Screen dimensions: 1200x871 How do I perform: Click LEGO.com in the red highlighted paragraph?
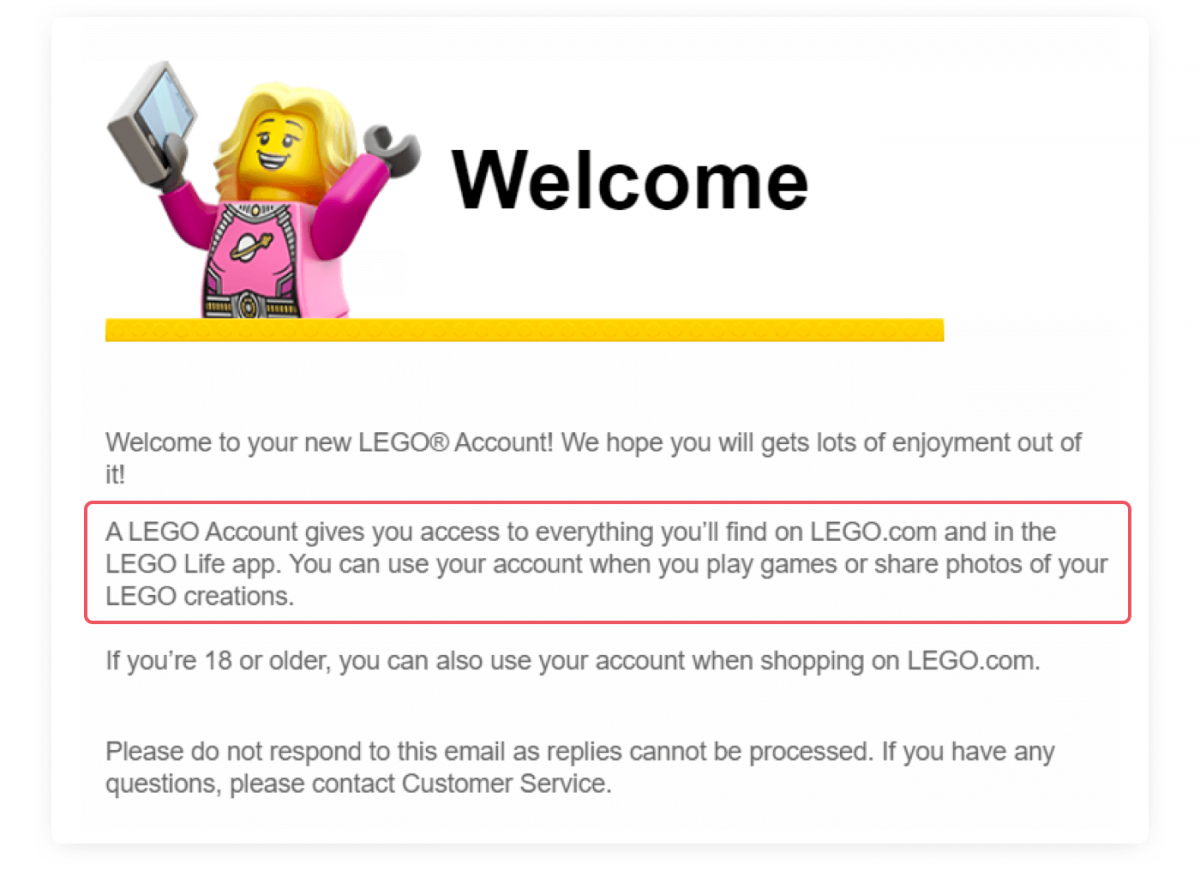pos(873,531)
